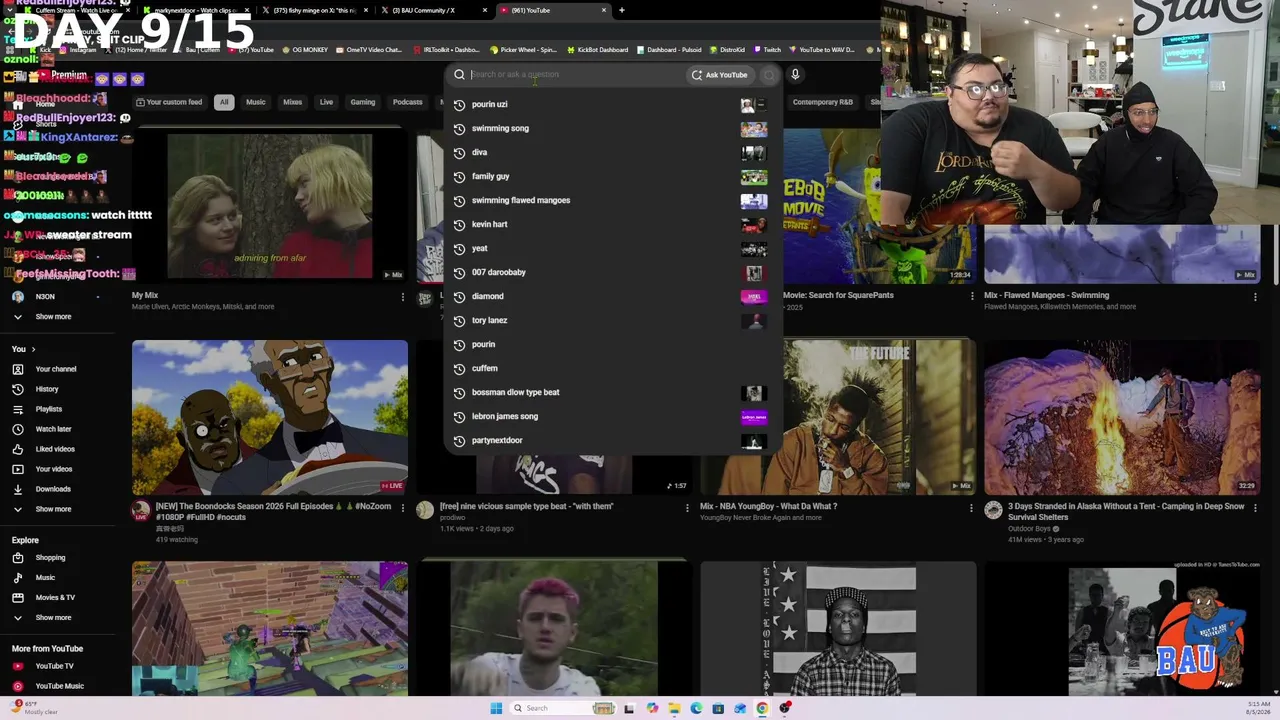1280x720 pixels.
Task: Select 'swimming flawed mangoes' suggestion
Action: coord(521,200)
